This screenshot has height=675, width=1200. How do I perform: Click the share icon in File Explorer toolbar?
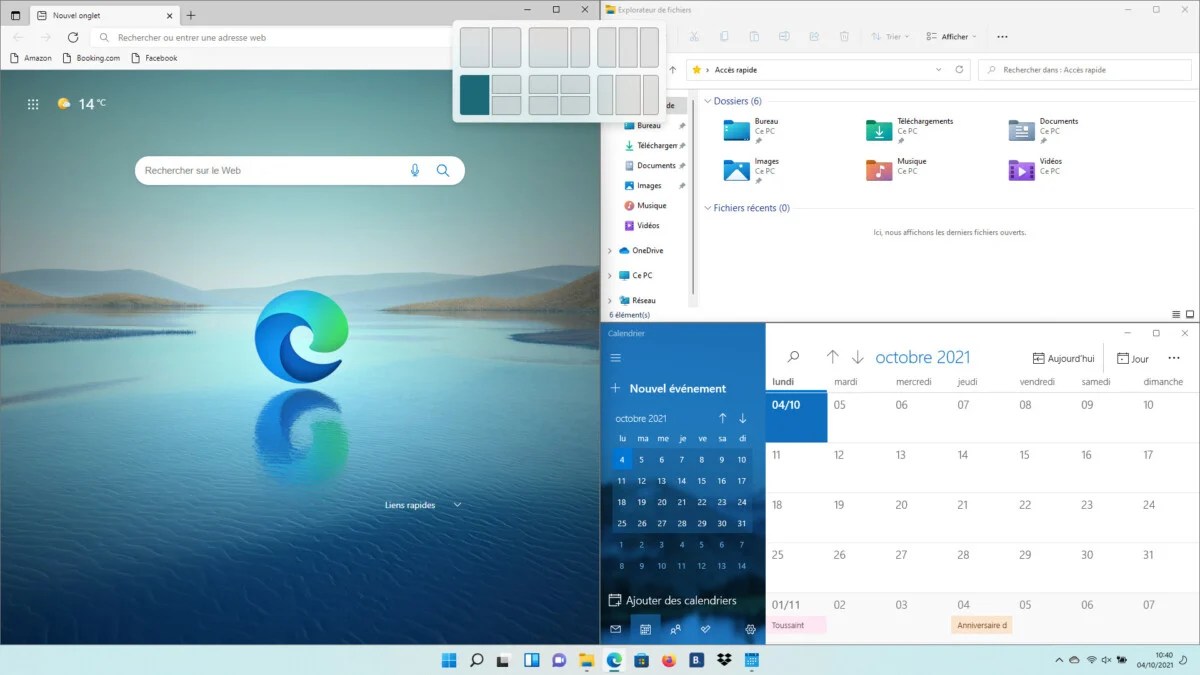814,37
